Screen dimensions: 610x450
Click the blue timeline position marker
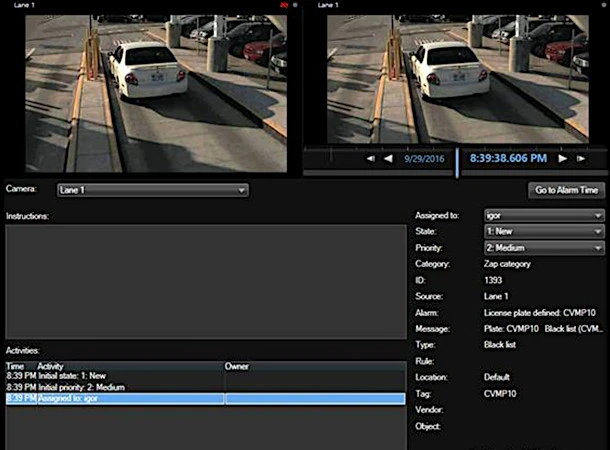(457, 162)
